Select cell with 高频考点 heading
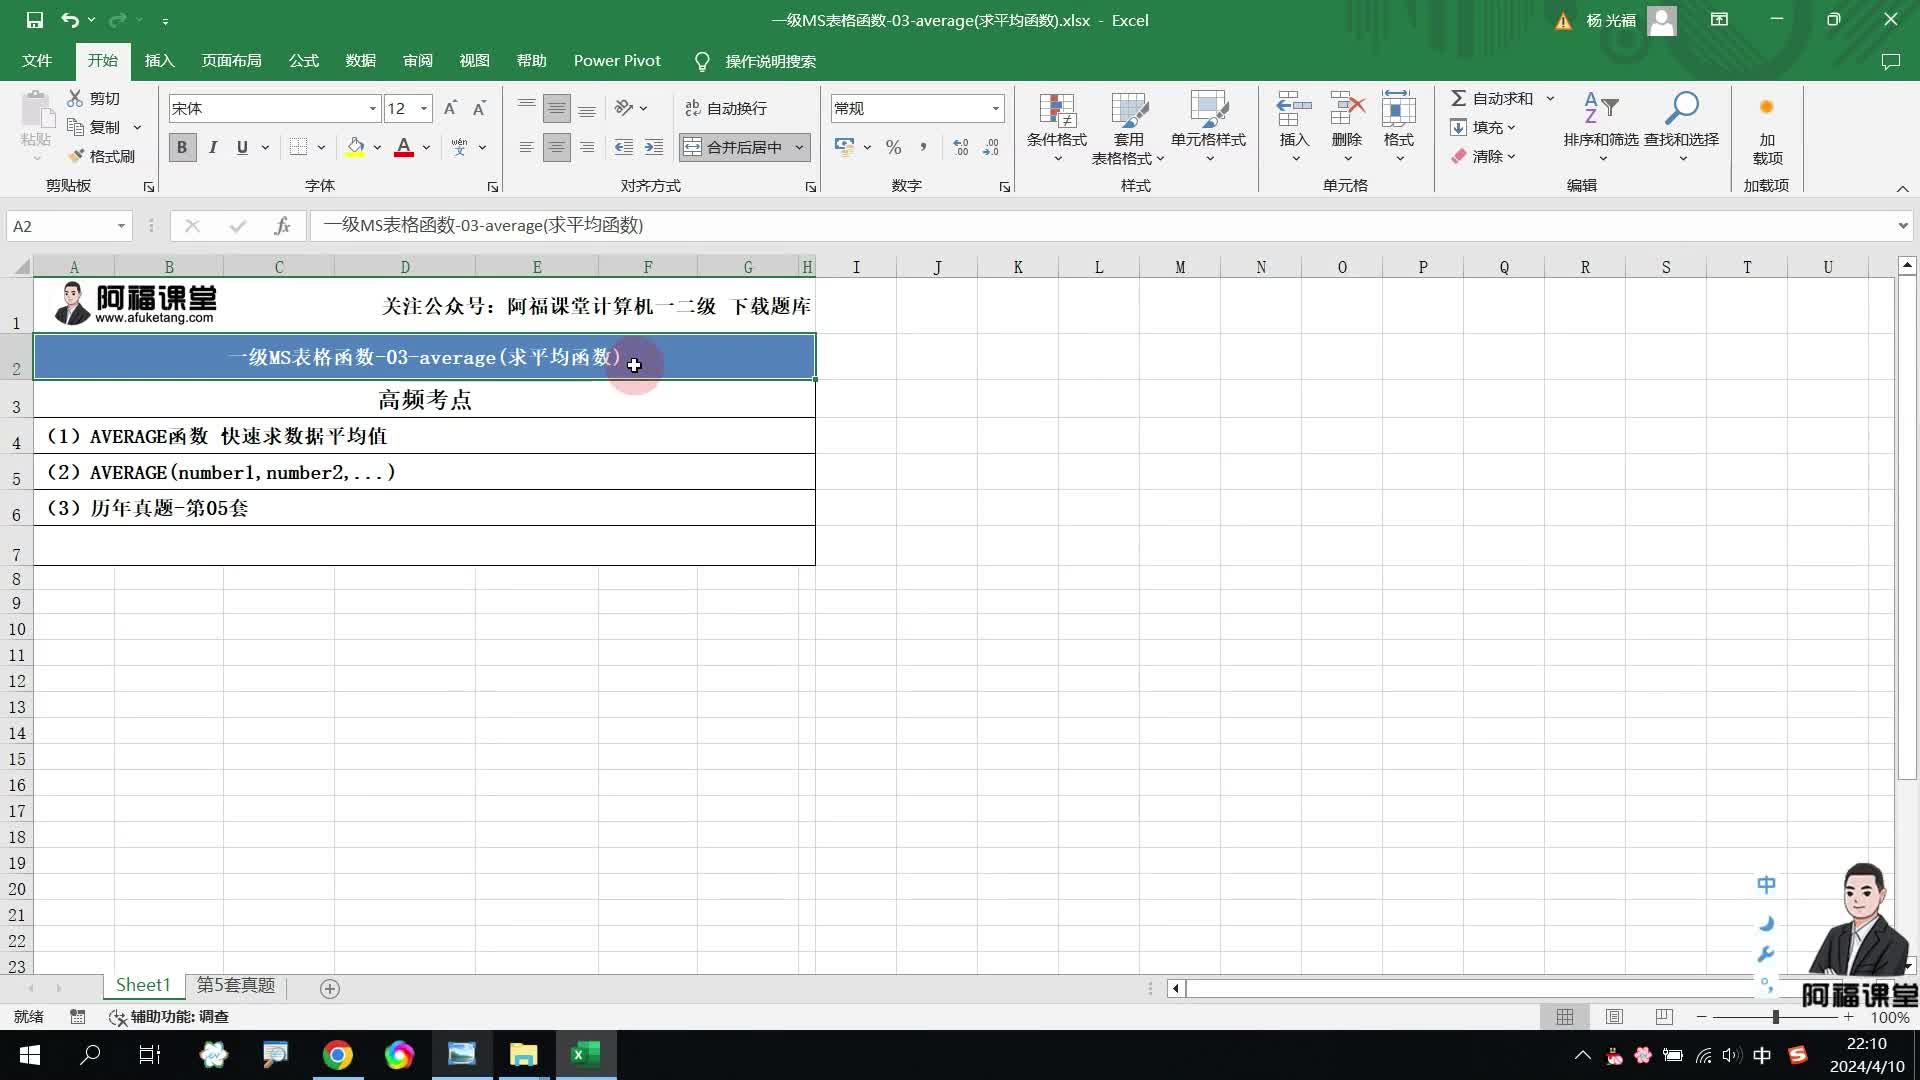This screenshot has width=1920, height=1080. point(424,400)
